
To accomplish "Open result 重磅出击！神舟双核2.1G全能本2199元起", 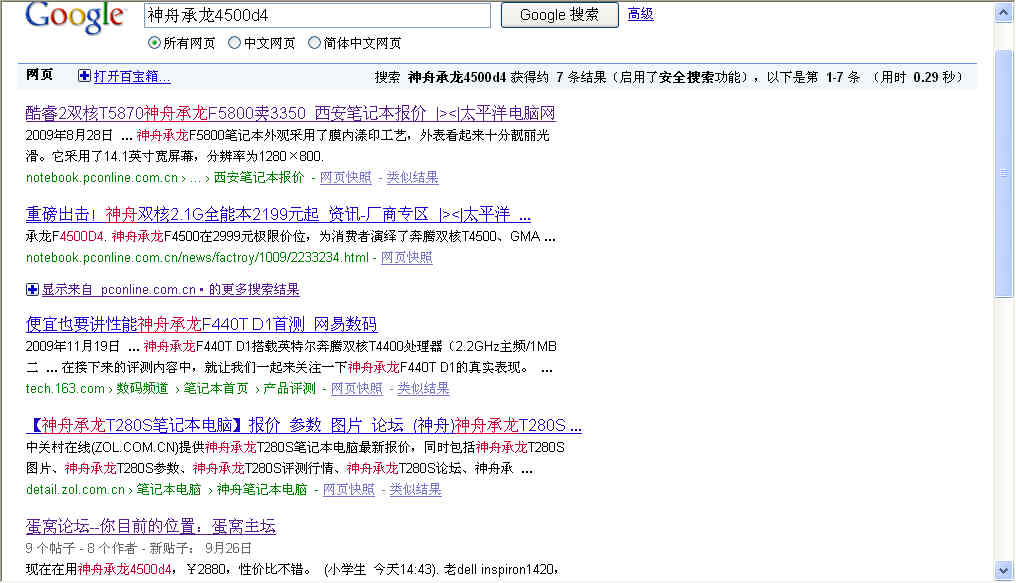I will coord(278,214).
